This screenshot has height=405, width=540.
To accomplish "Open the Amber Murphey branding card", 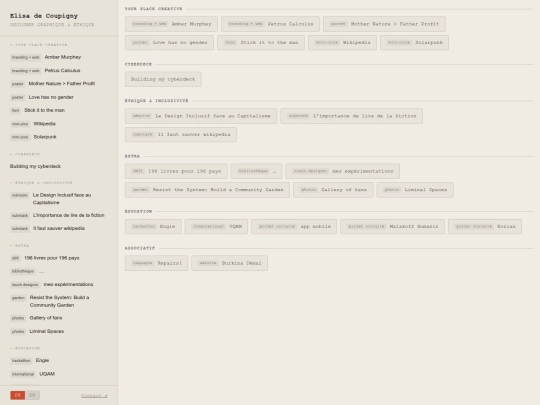I will coord(171,24).
